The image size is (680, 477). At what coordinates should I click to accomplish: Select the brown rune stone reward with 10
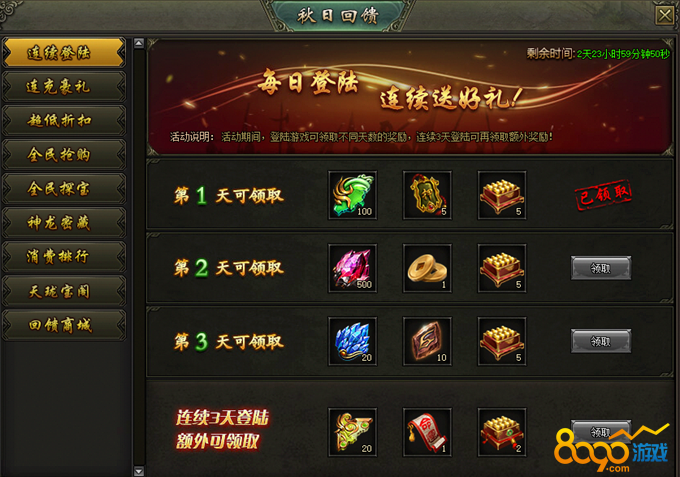coord(427,341)
